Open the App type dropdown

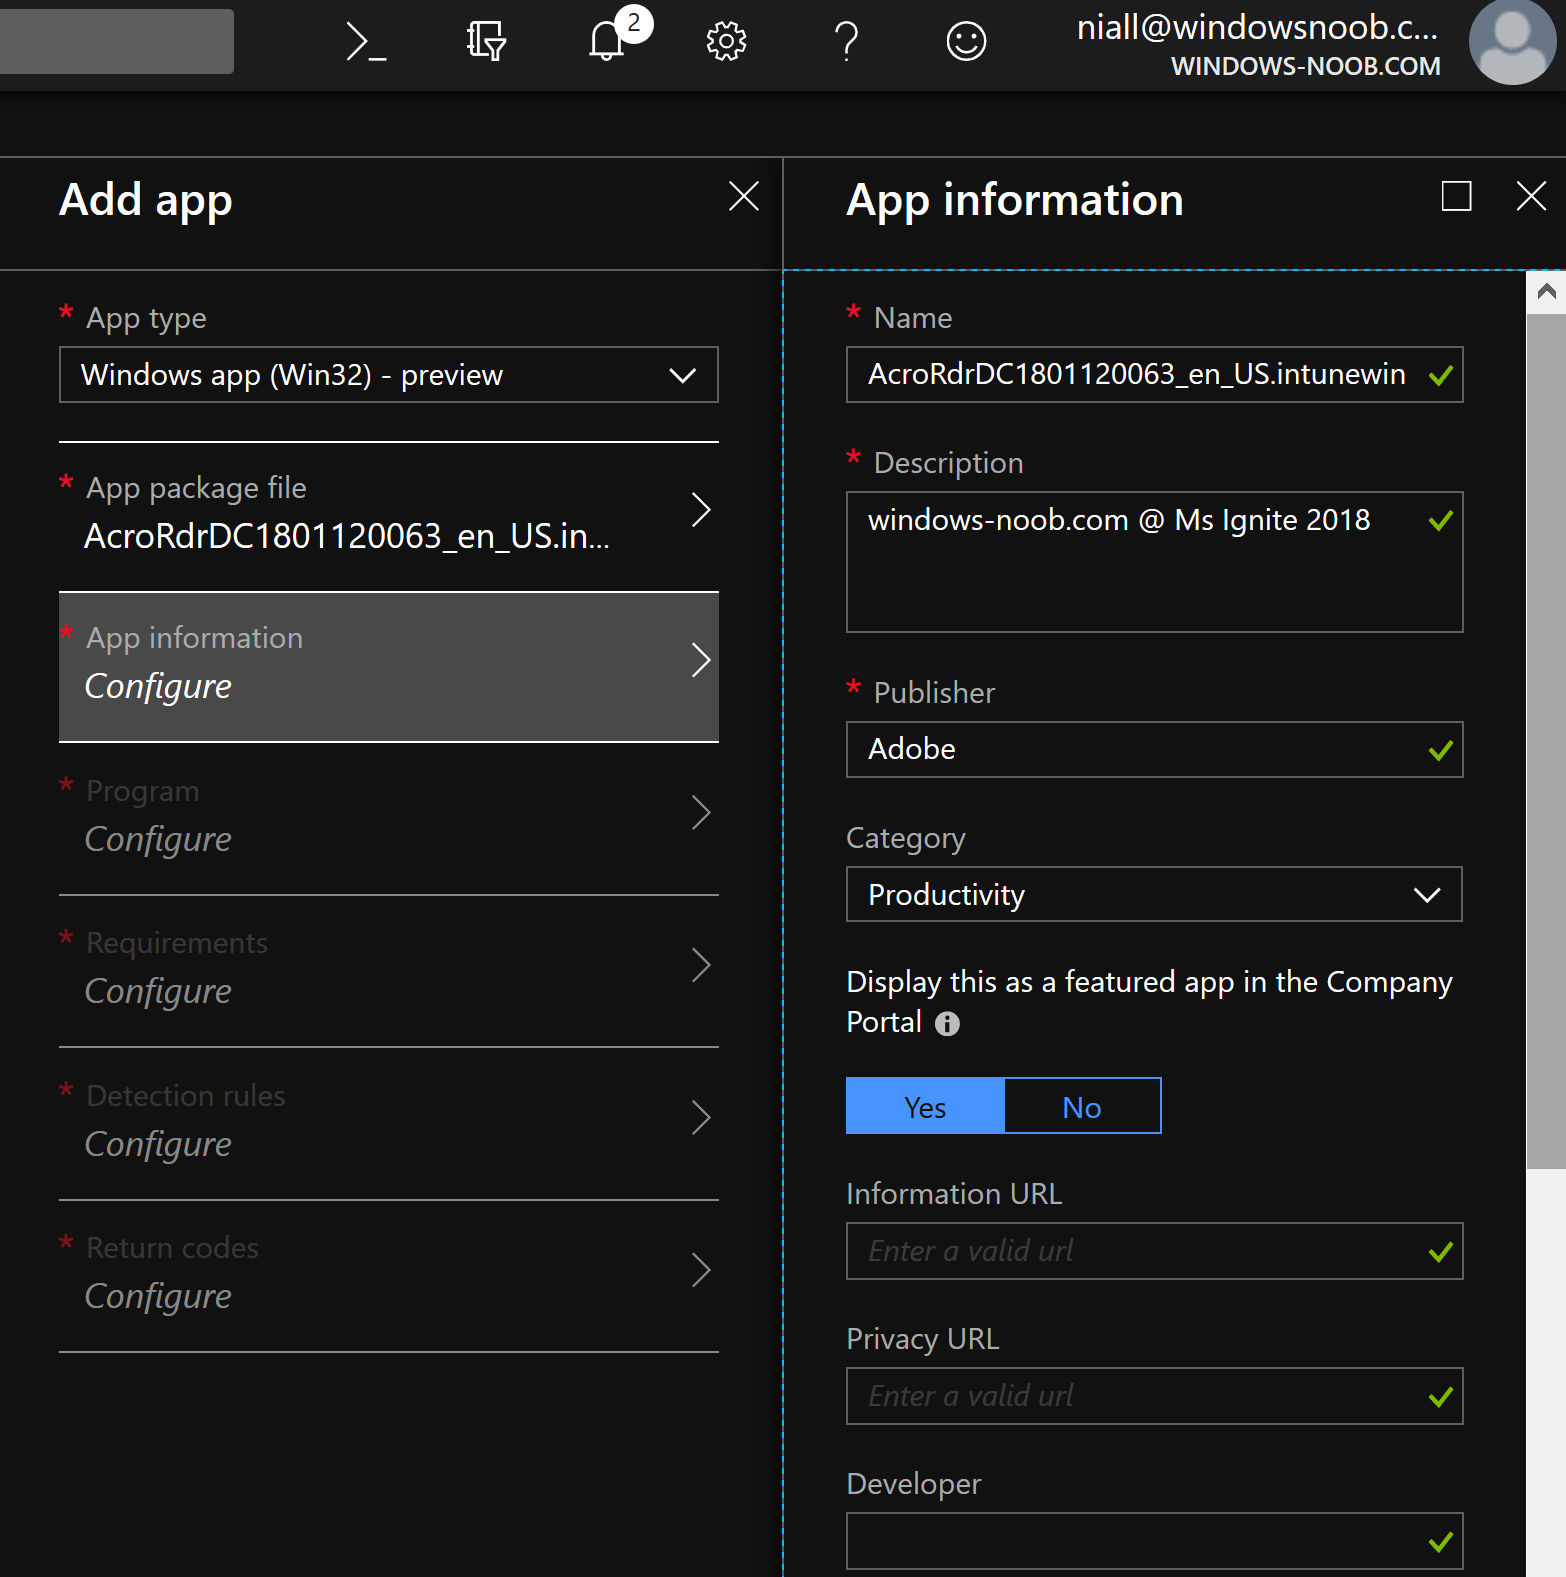tap(389, 375)
